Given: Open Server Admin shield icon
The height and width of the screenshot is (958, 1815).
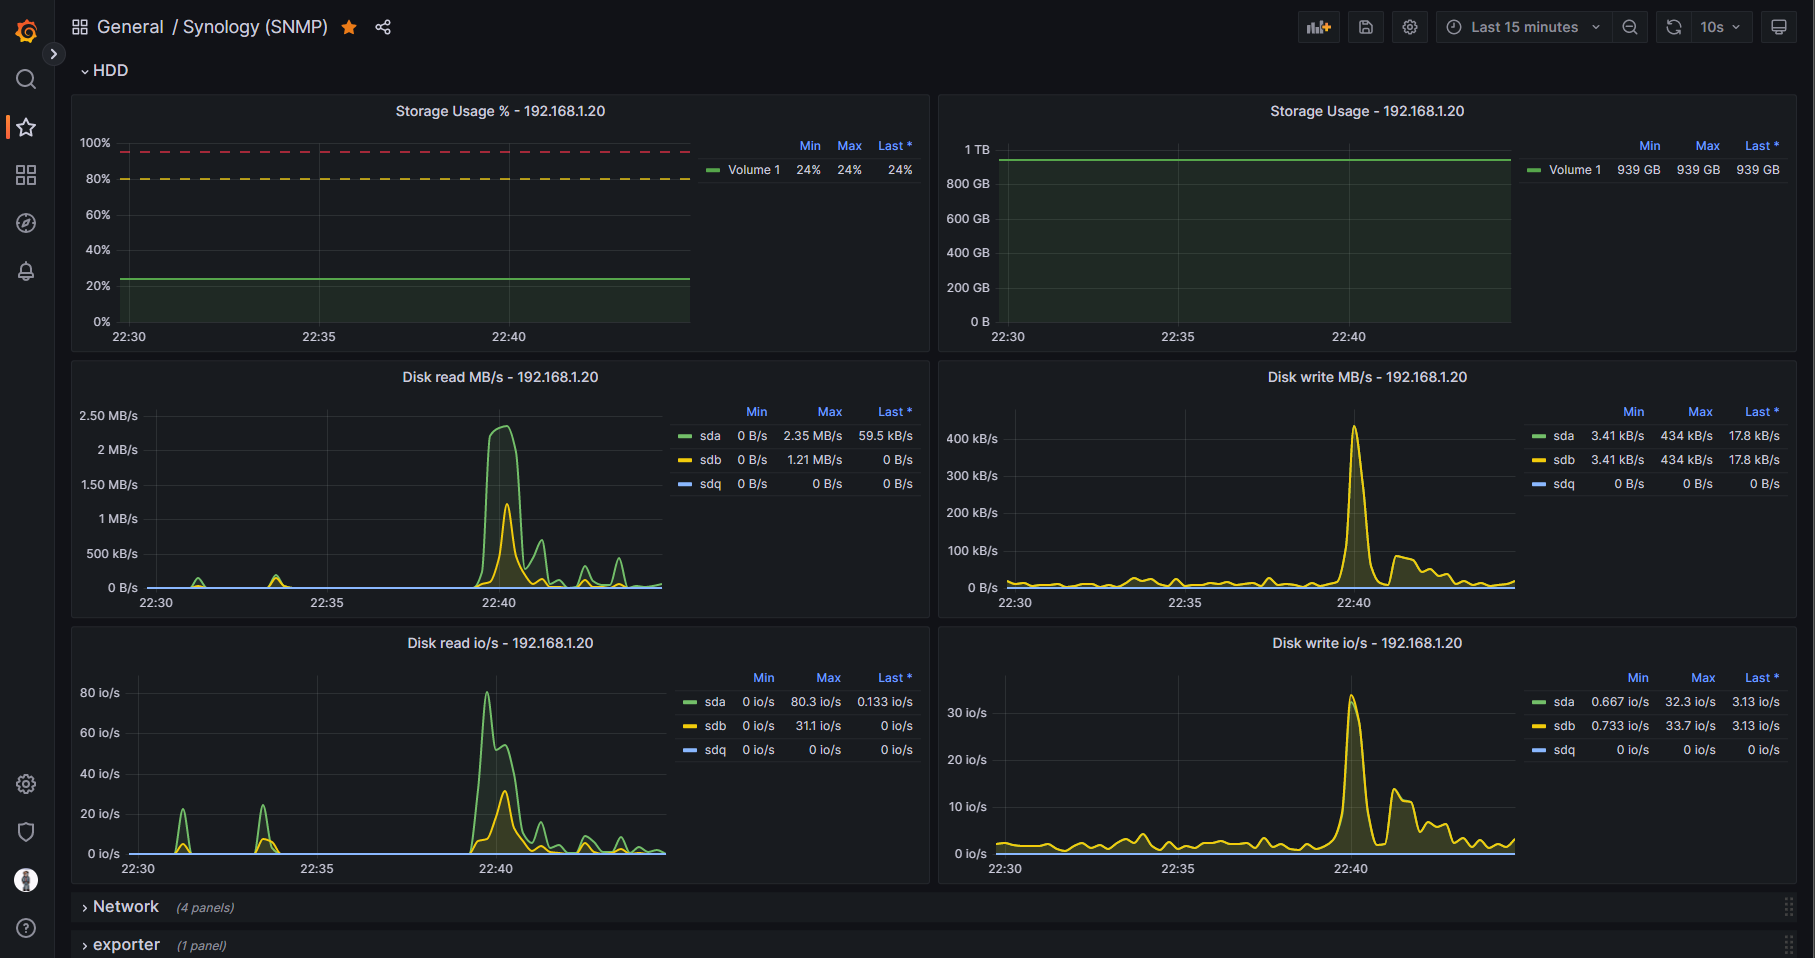Looking at the screenshot, I should (x=26, y=832).
